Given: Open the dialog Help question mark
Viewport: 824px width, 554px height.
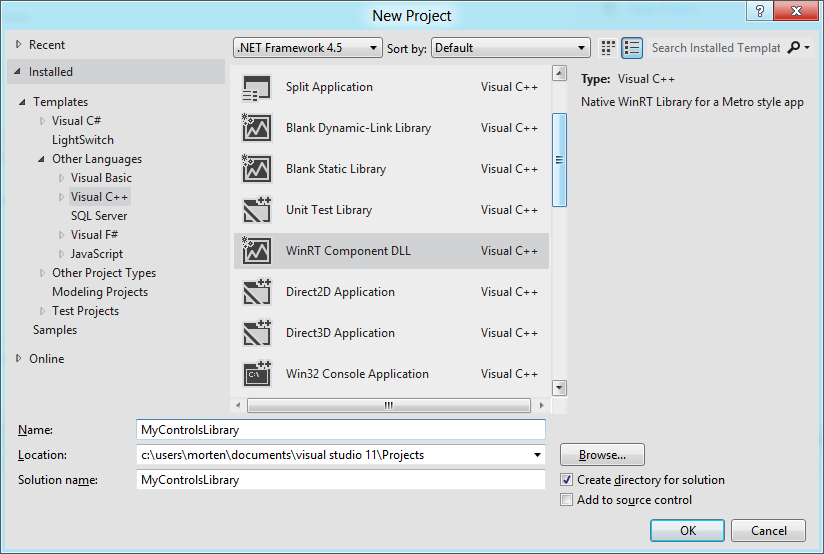Looking at the screenshot, I should pos(759,11).
